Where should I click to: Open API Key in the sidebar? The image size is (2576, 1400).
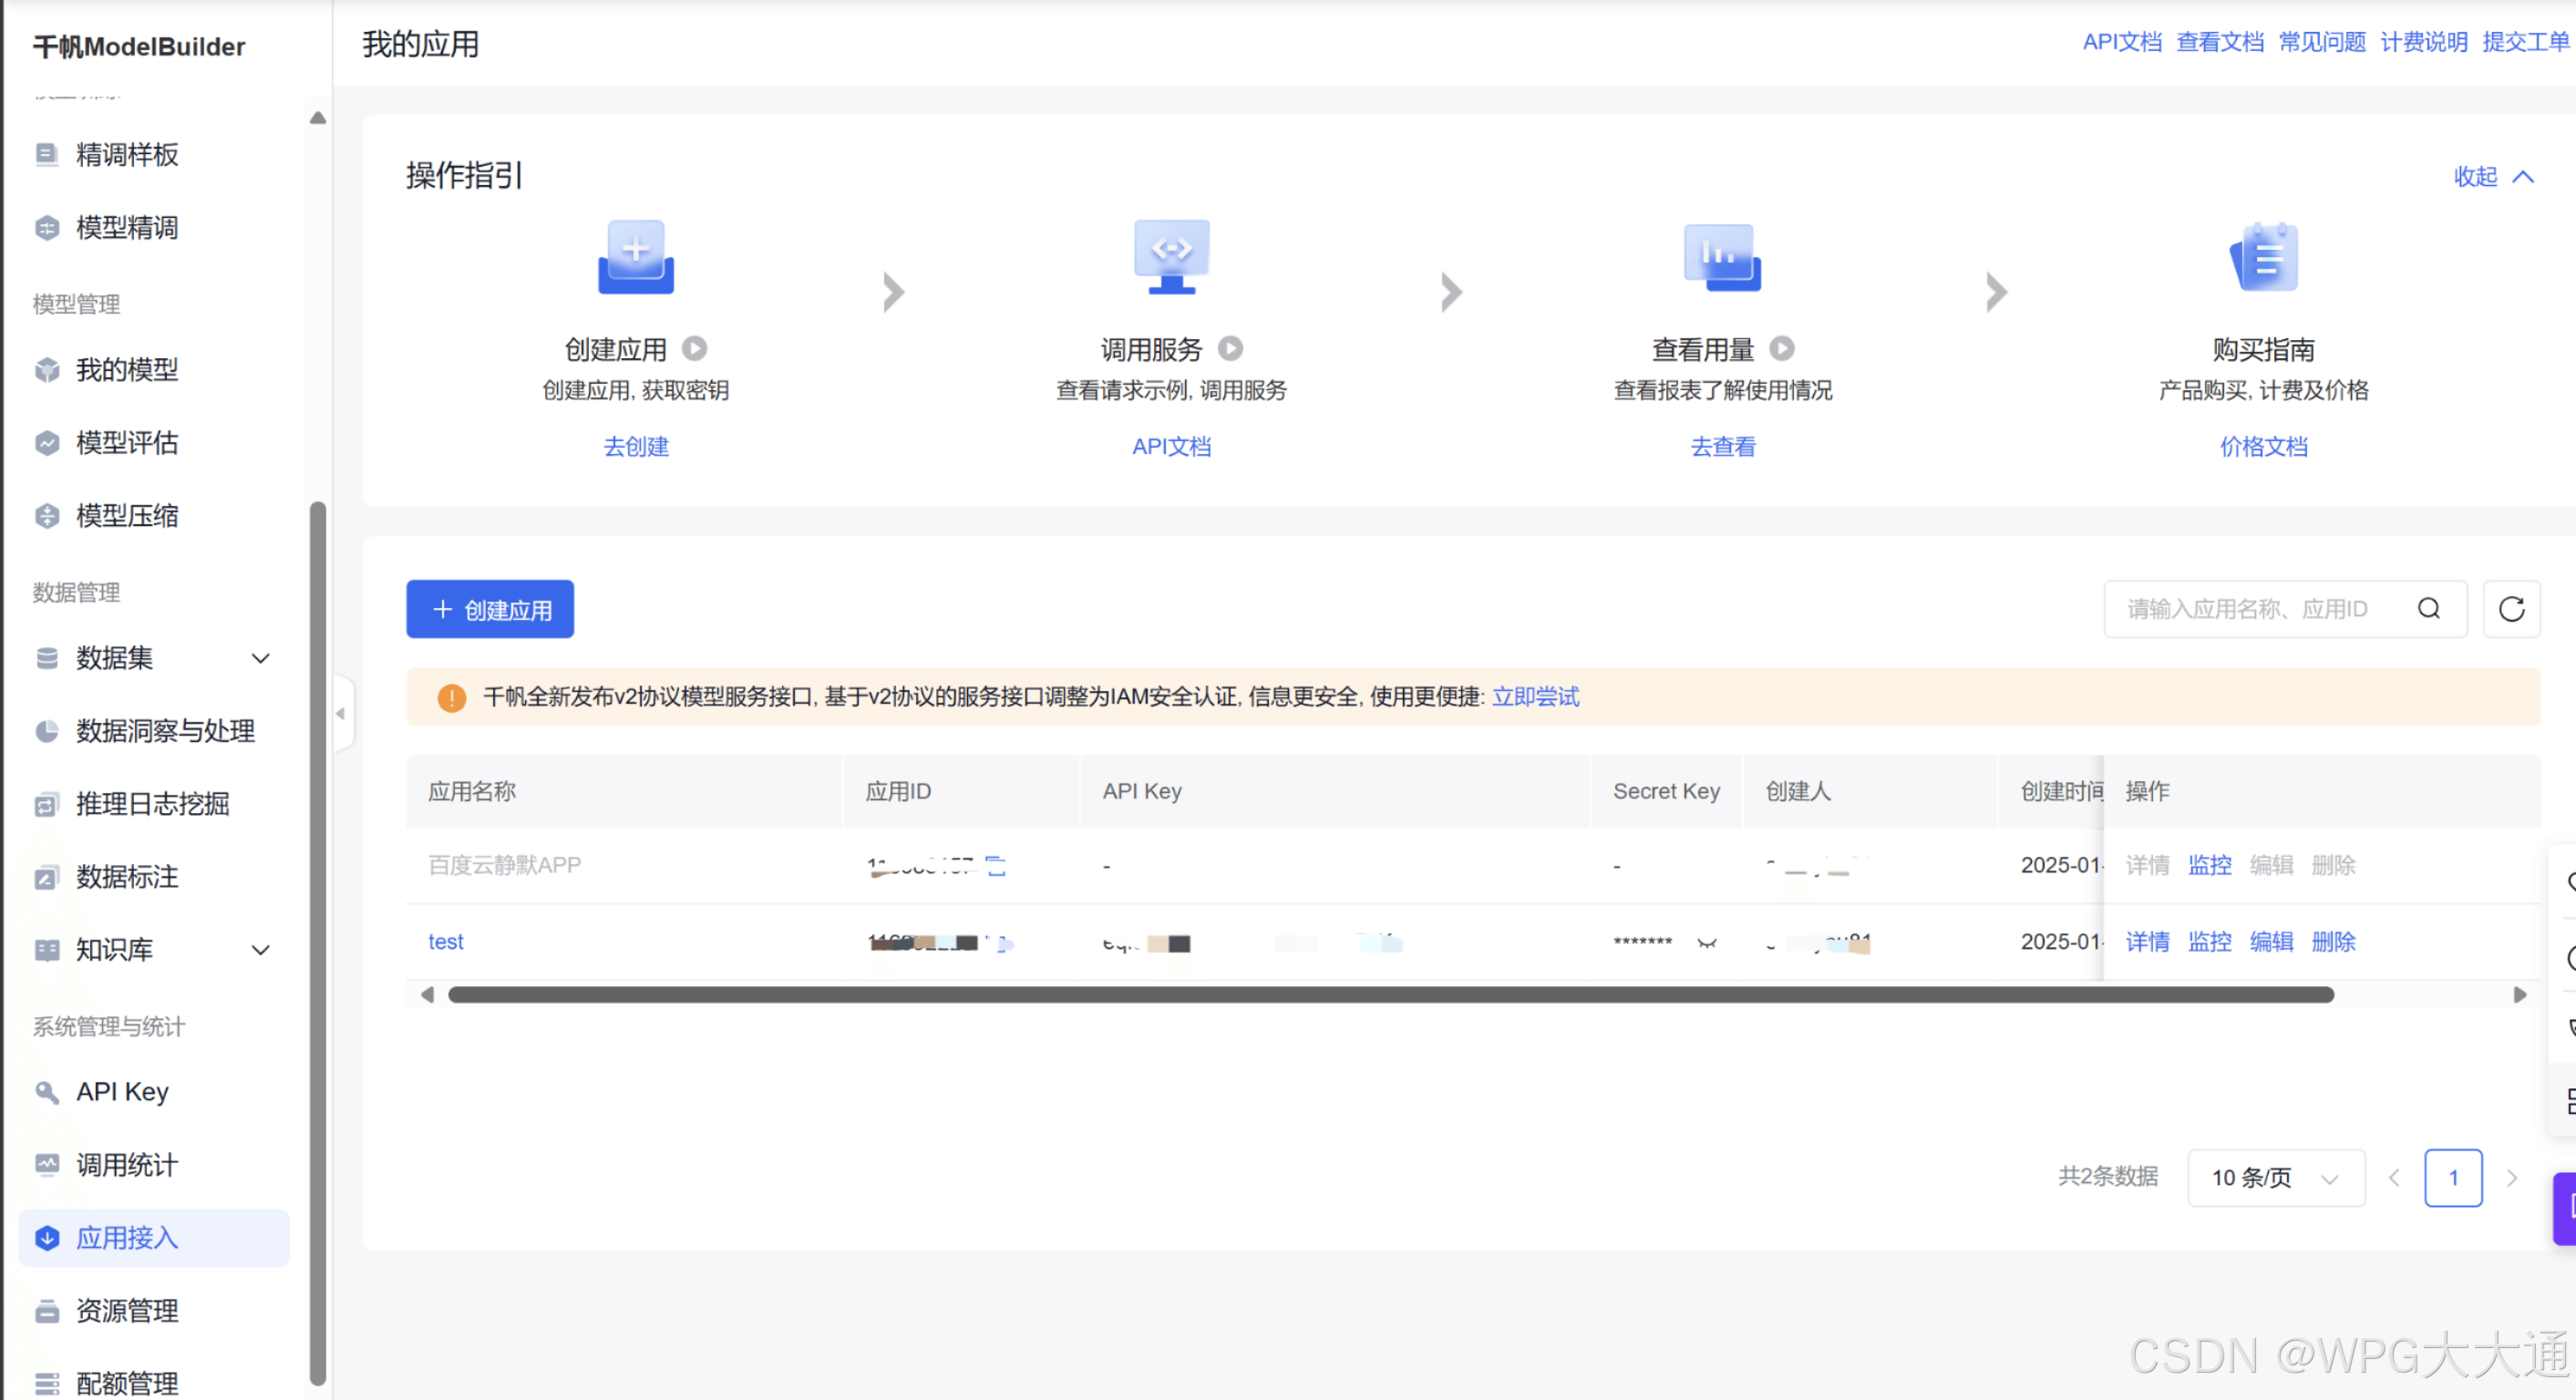coord(122,1092)
